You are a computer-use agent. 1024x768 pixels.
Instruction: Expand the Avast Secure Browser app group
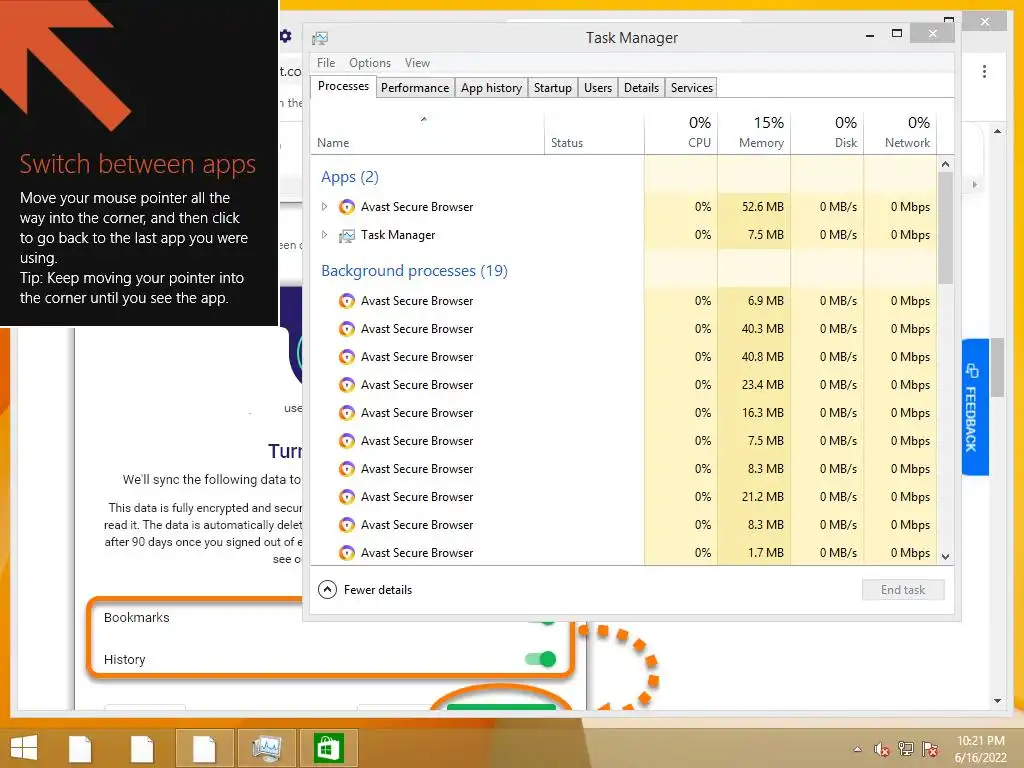(x=325, y=207)
